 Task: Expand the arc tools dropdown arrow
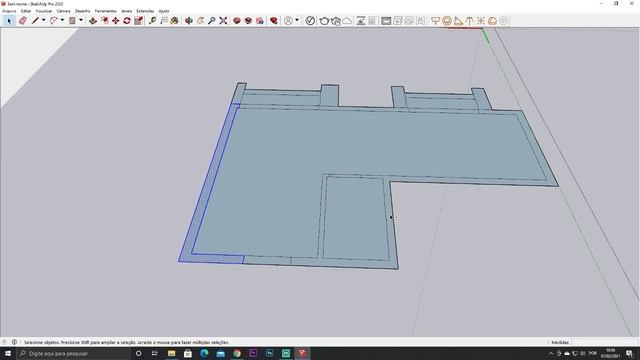(x=62, y=20)
